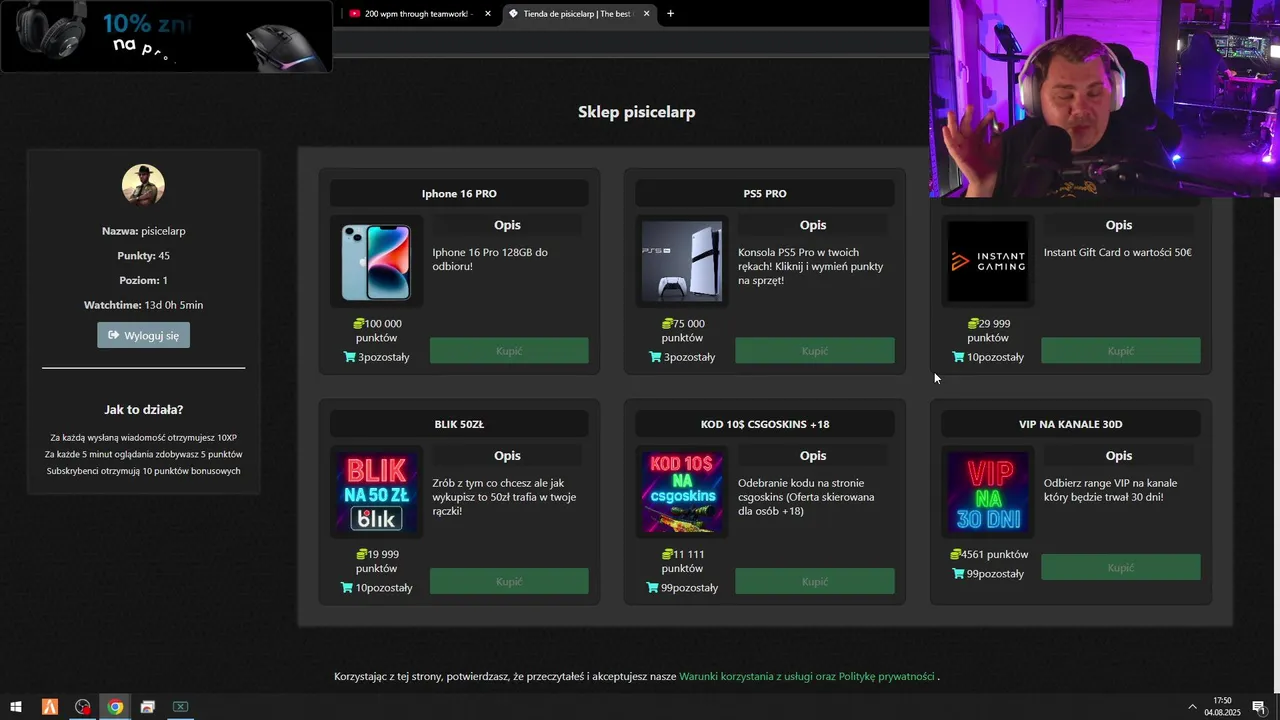Screen dimensions: 1280x720
Task: Click the 'Iphone 16 PRO' card title
Action: click(x=459, y=194)
